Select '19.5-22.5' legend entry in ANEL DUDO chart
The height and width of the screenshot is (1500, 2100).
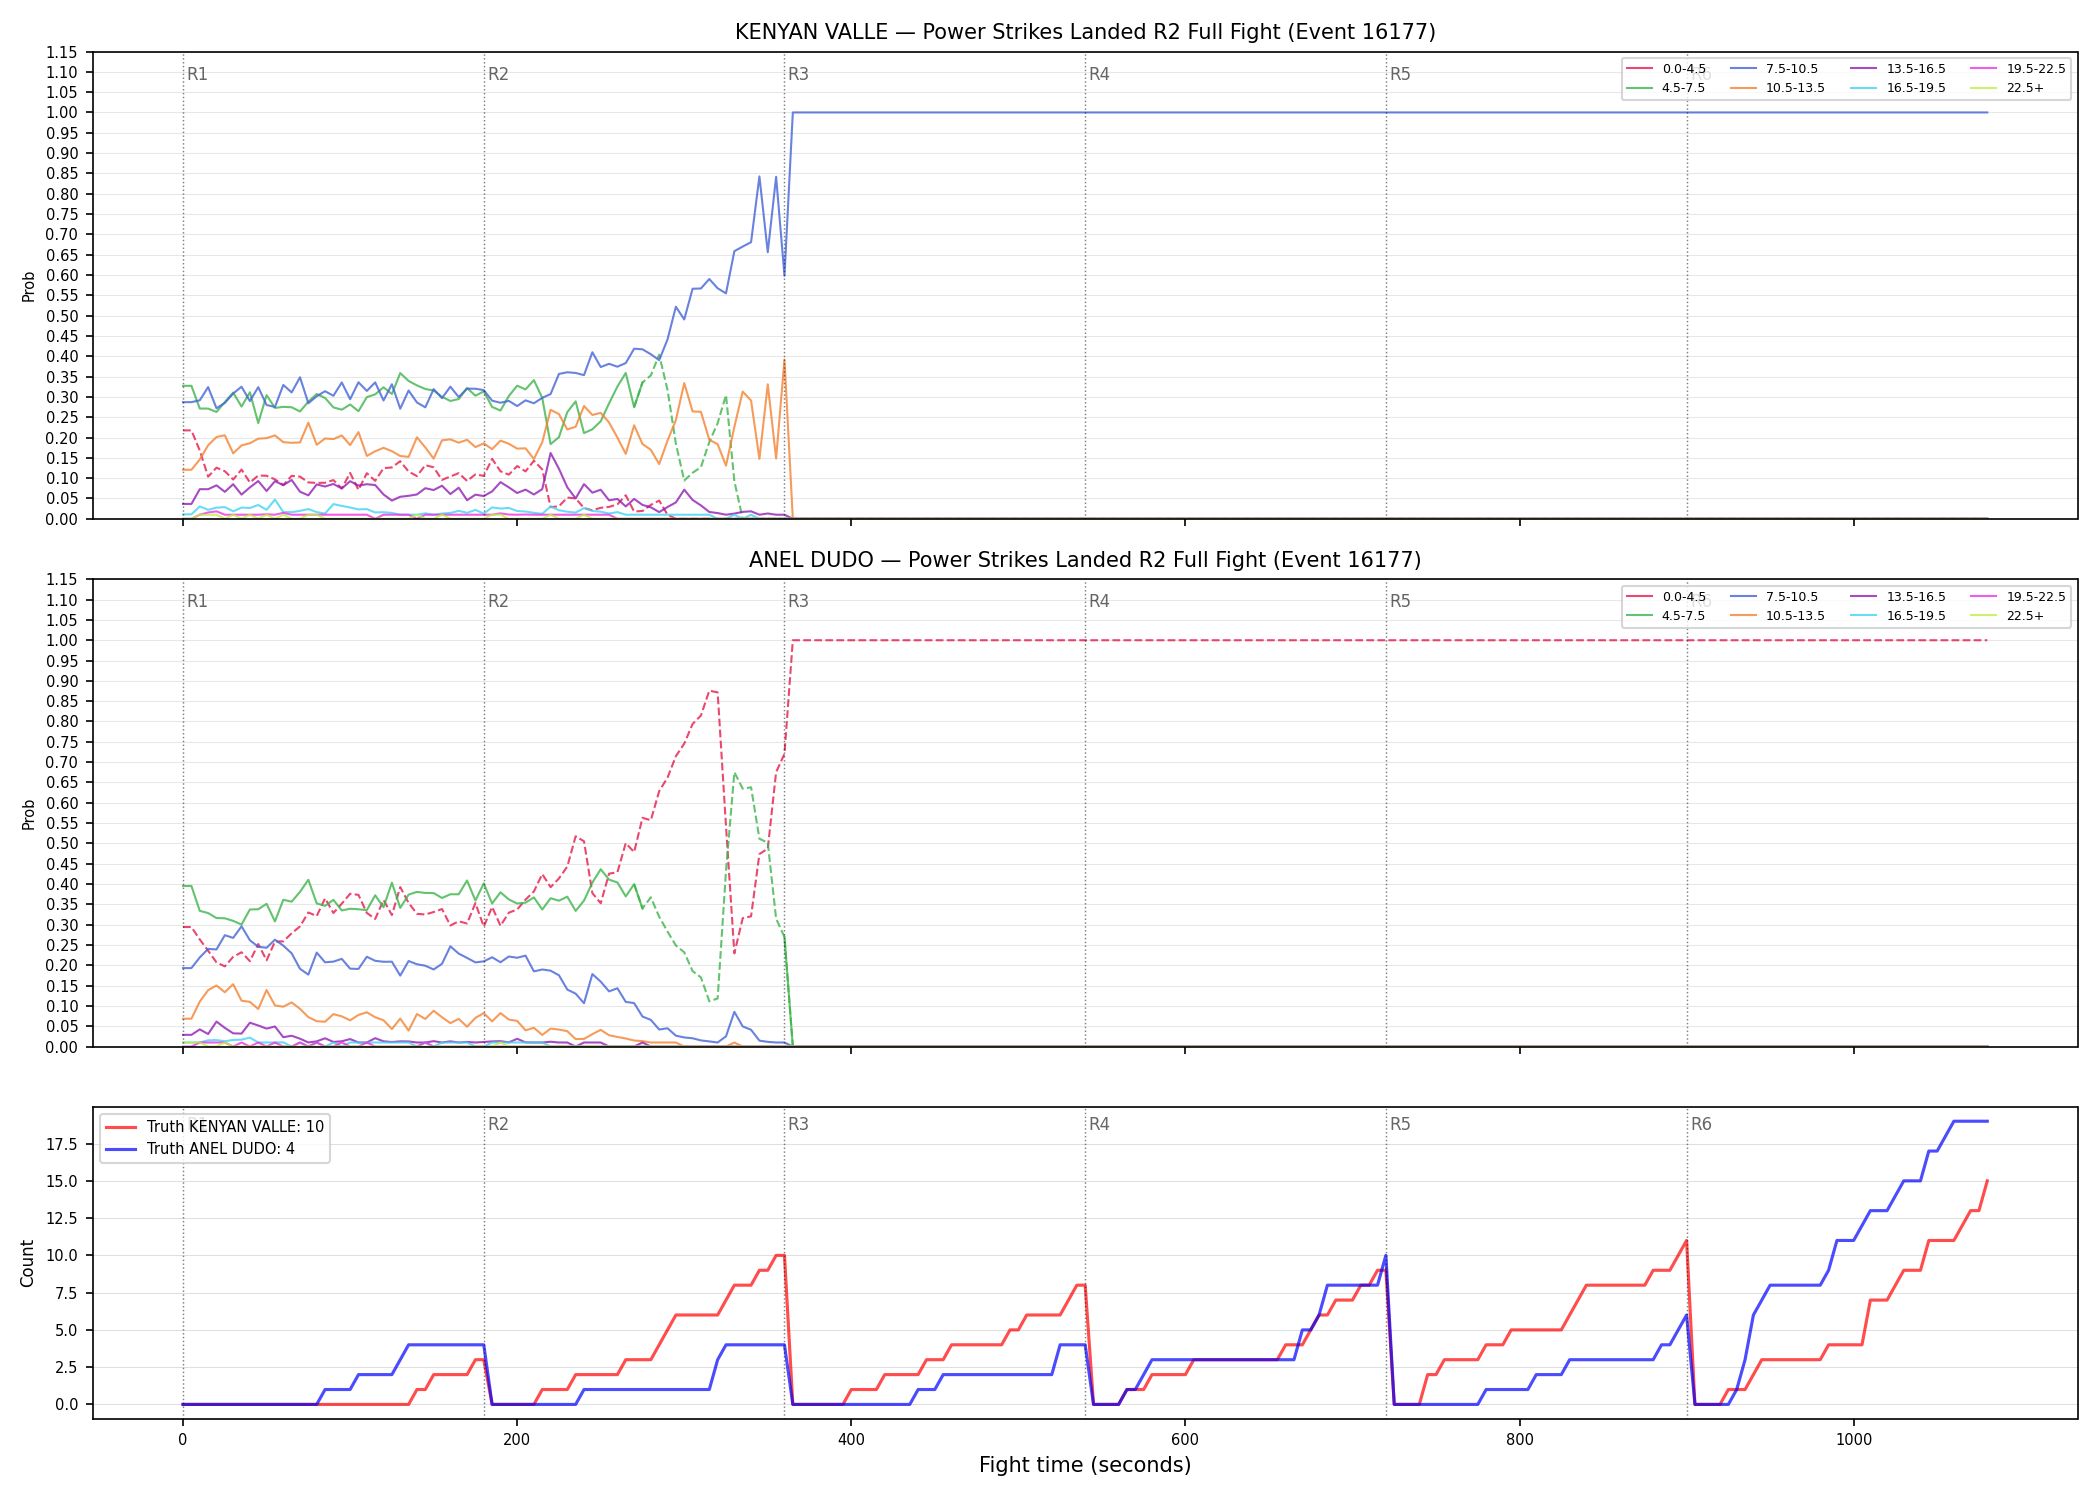coord(2018,597)
